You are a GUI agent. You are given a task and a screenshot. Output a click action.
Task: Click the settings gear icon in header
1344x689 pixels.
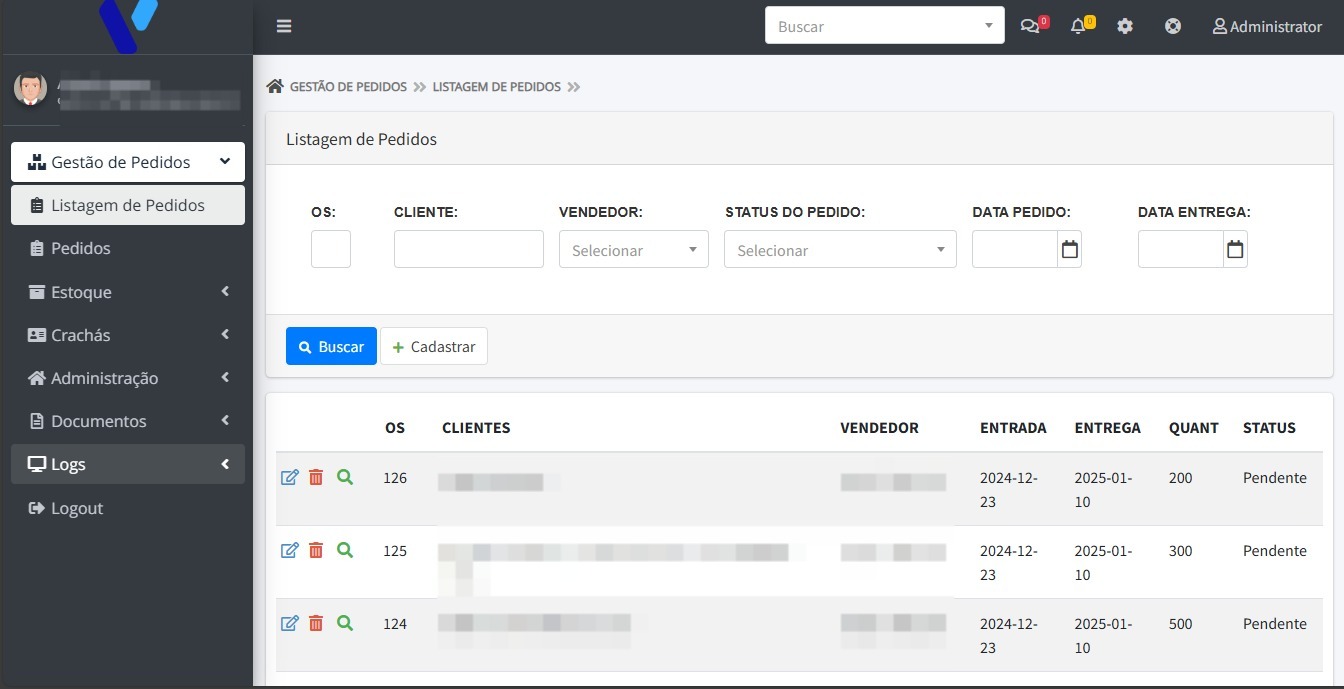pyautogui.click(x=1125, y=27)
